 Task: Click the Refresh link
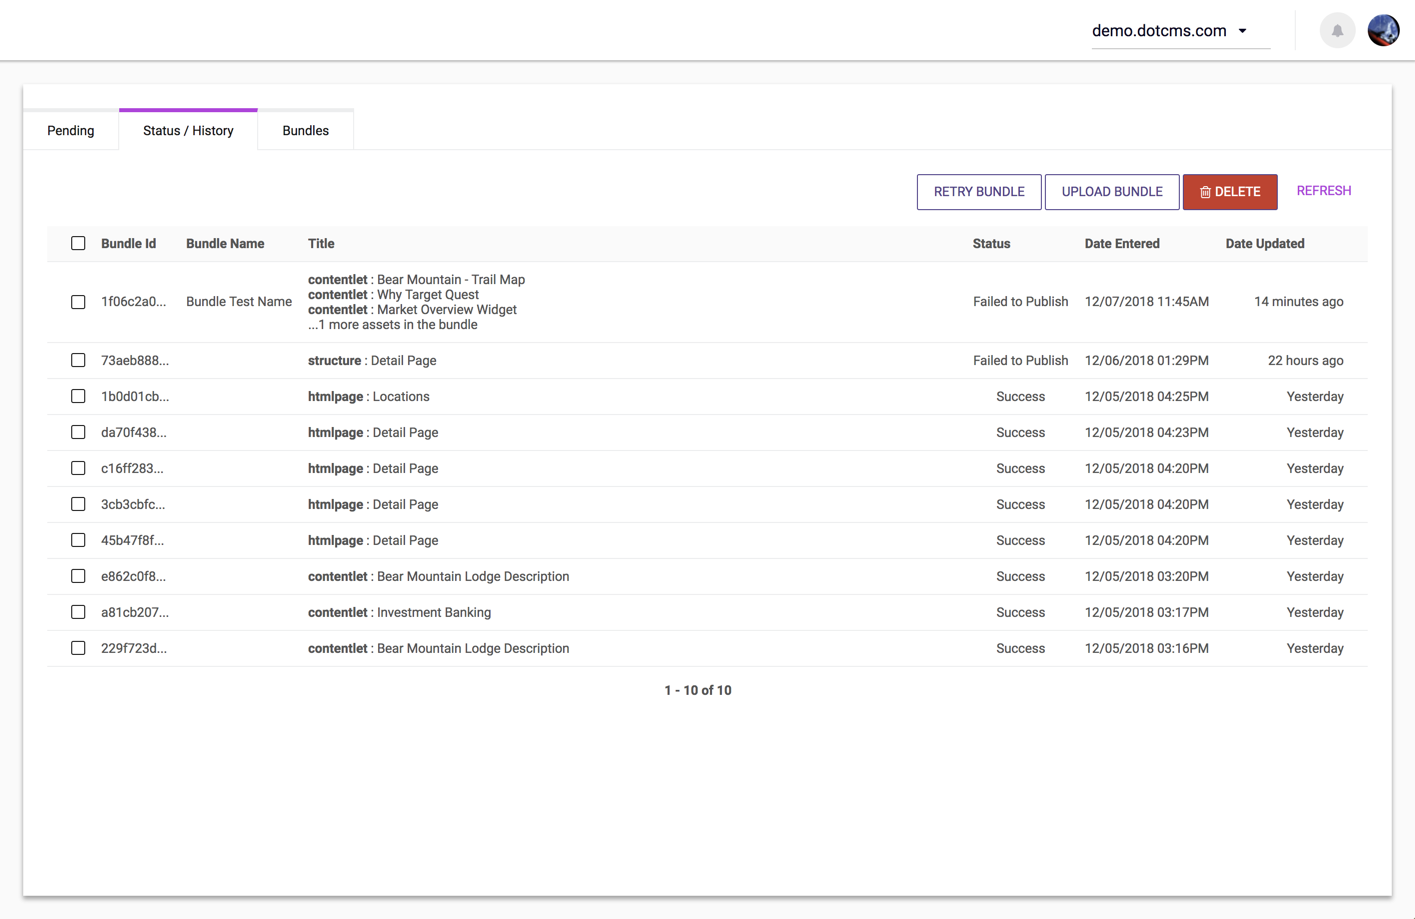[x=1323, y=191]
